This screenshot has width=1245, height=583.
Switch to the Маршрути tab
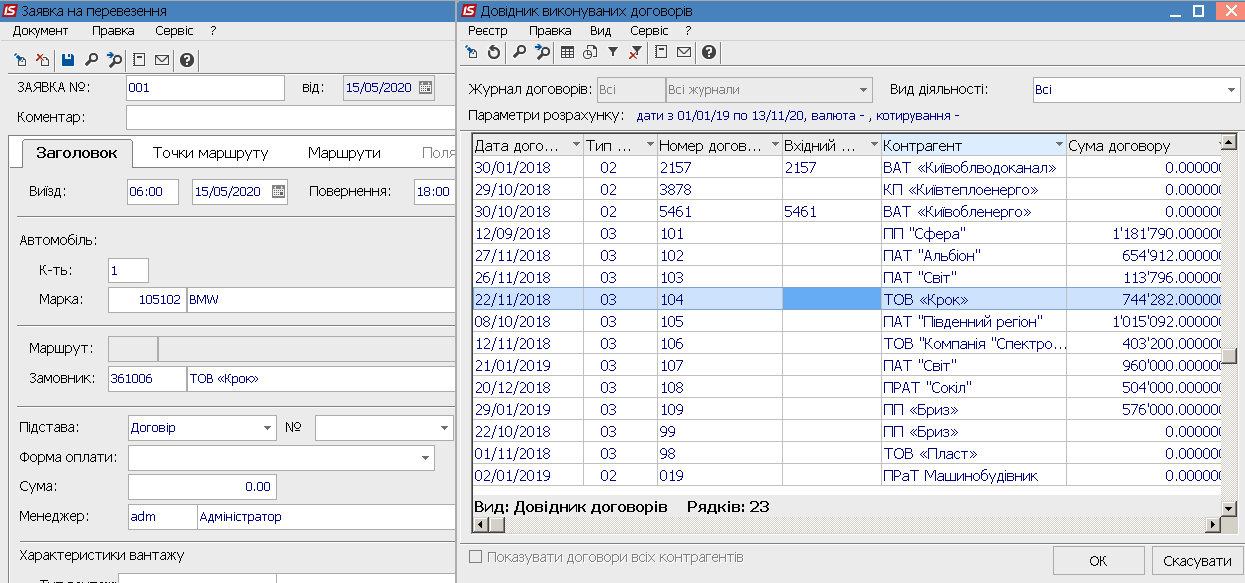[344, 153]
